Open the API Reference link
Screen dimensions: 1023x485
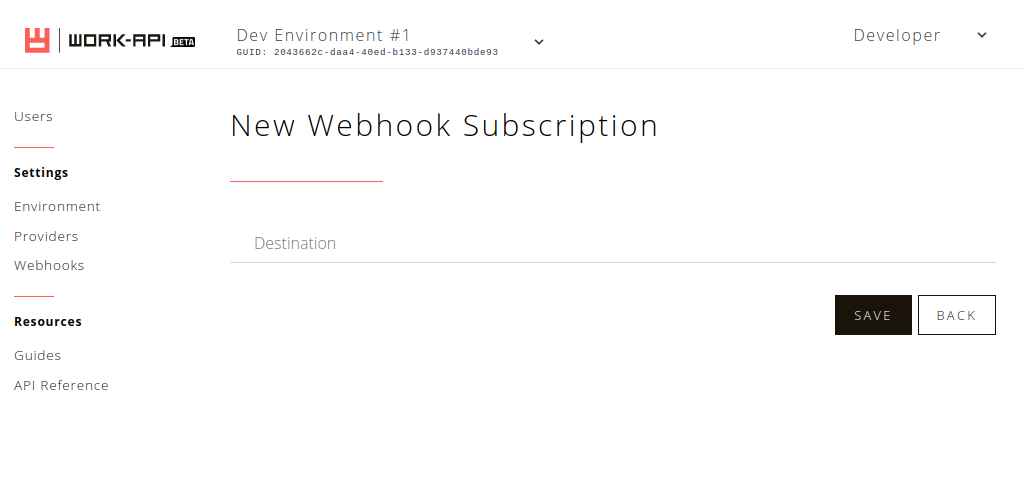pos(61,386)
